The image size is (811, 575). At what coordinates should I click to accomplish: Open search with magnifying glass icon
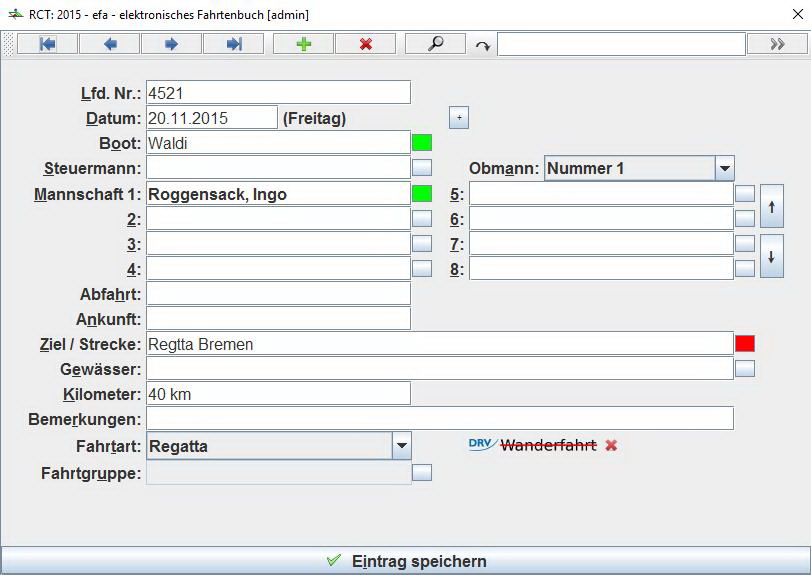[435, 44]
